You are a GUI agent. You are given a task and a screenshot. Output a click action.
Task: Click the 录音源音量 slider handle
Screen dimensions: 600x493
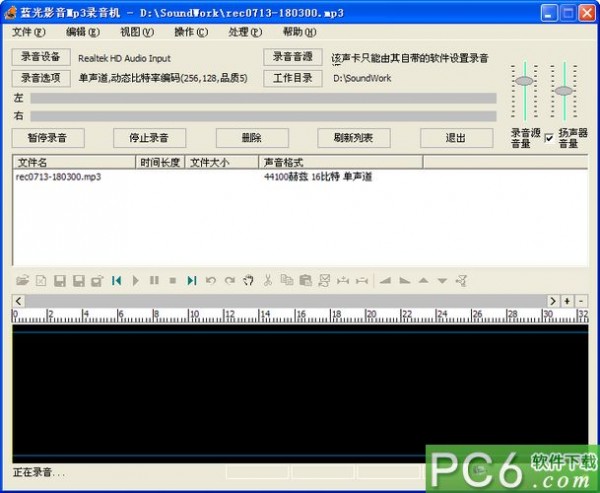(x=524, y=81)
